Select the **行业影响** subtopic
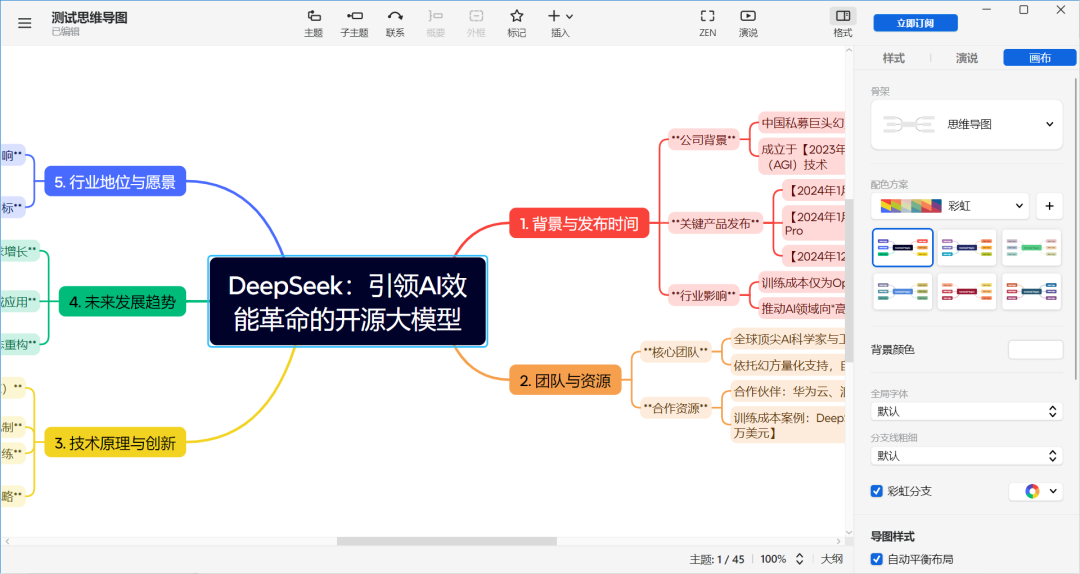This screenshot has width=1080, height=574. click(703, 295)
